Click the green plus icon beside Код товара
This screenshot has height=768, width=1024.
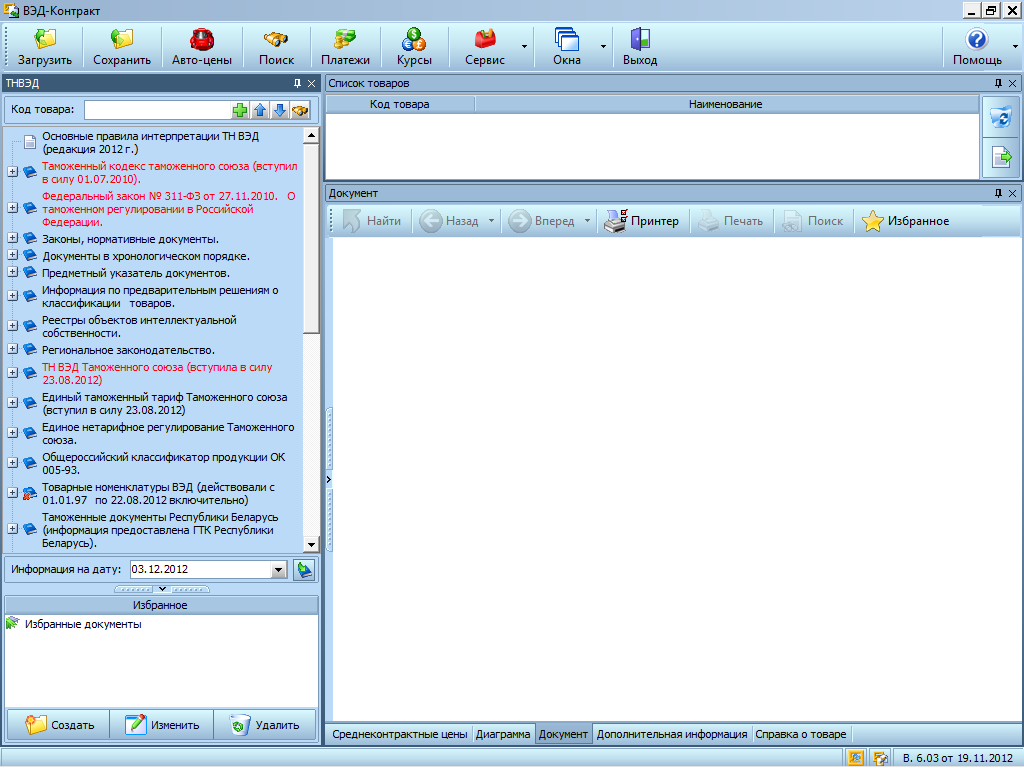[240, 110]
